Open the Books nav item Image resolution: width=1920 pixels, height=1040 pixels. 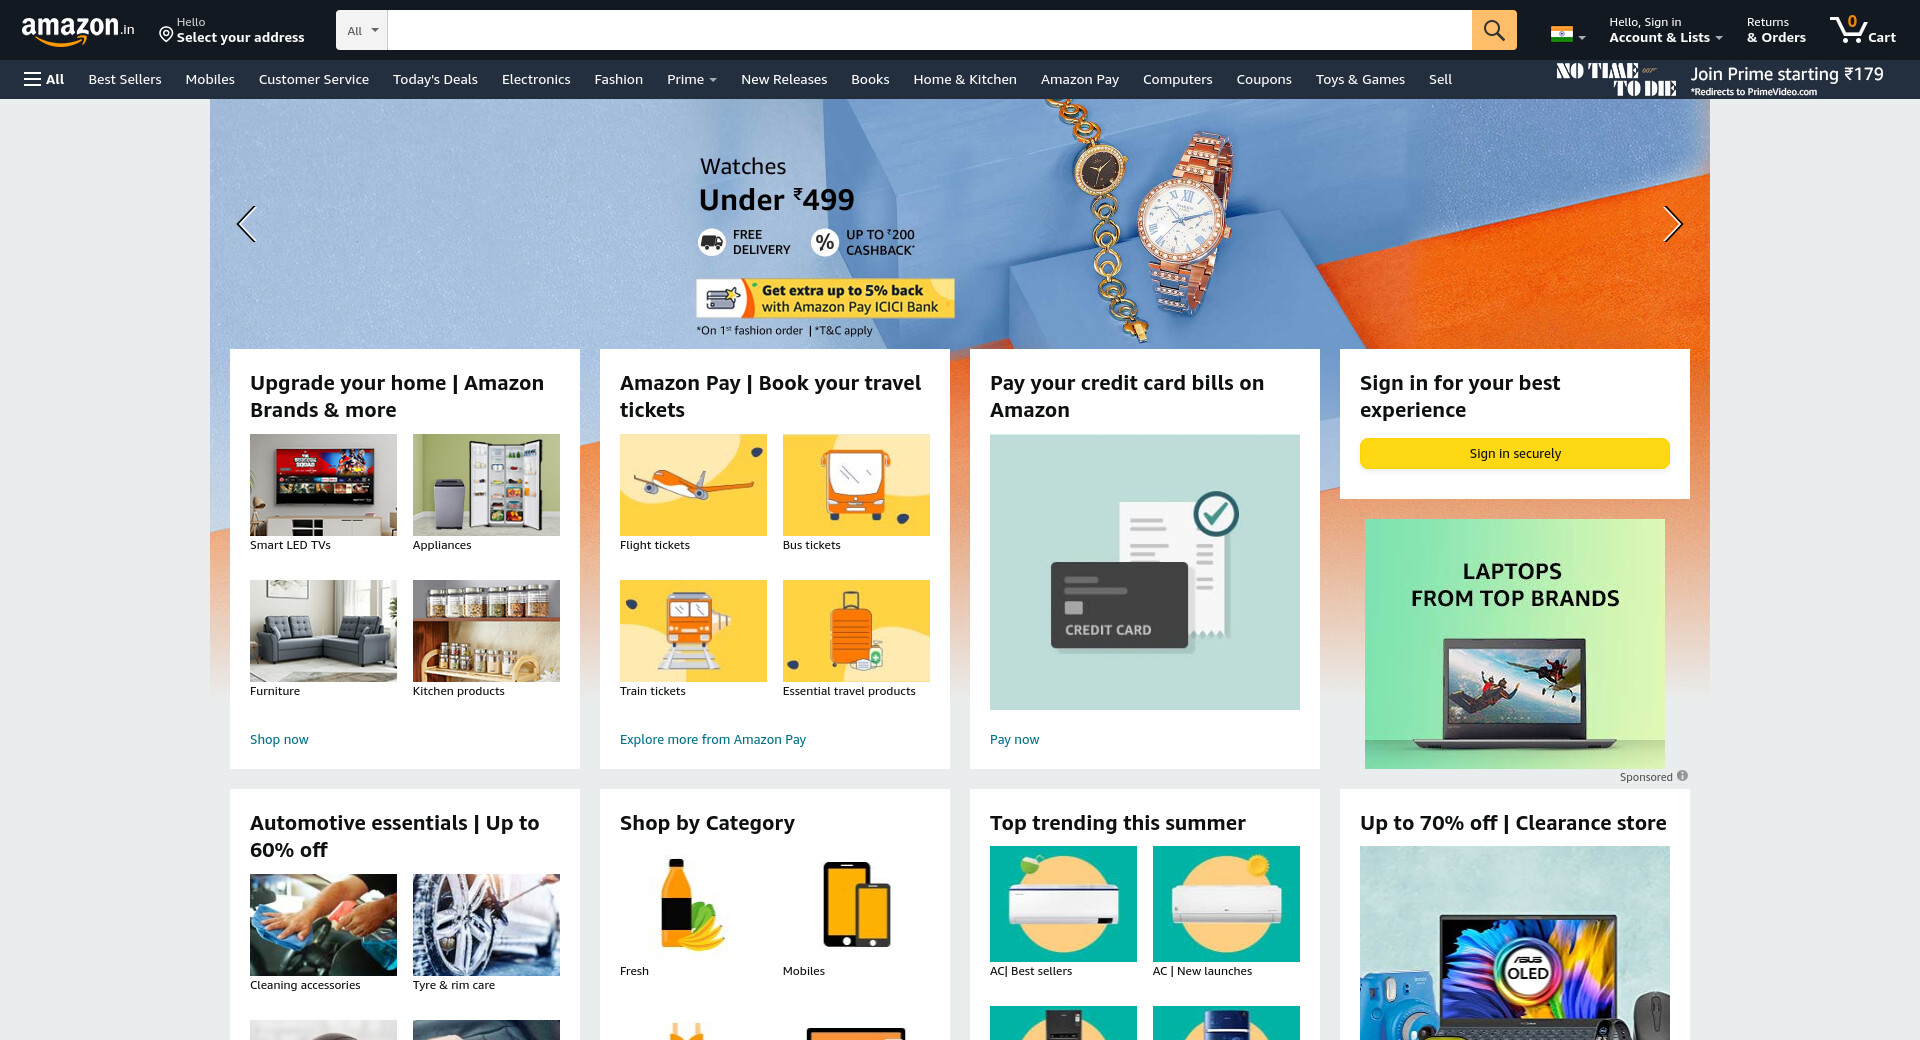(x=870, y=79)
